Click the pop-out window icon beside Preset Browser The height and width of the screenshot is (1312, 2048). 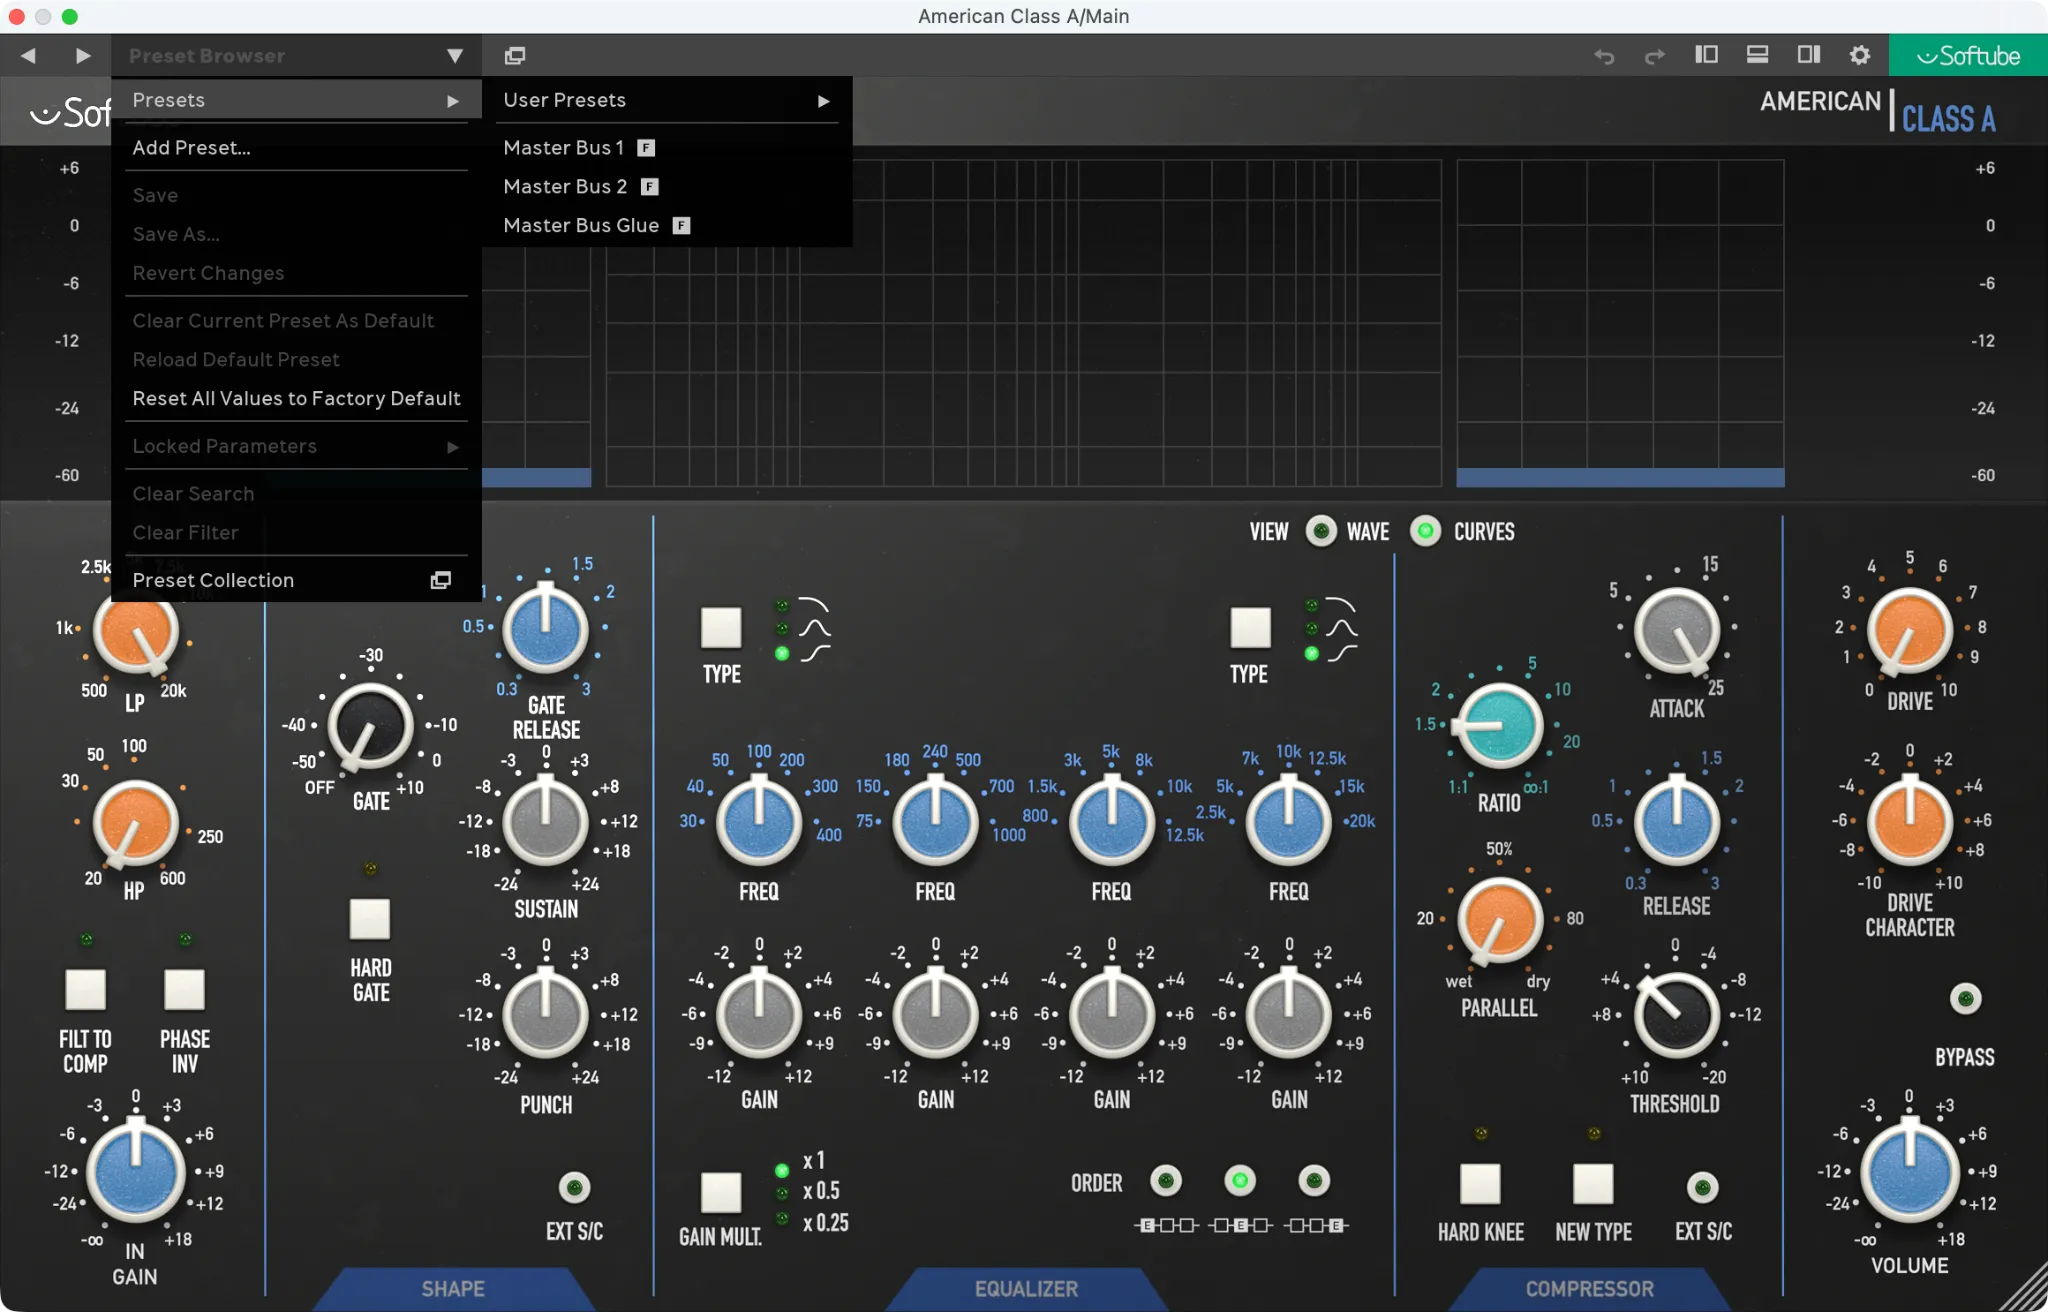[x=515, y=56]
